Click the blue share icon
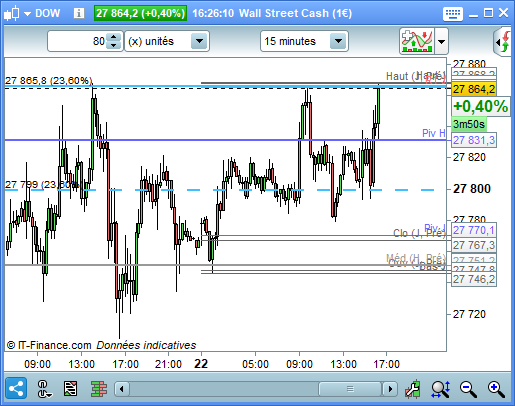 16,388
